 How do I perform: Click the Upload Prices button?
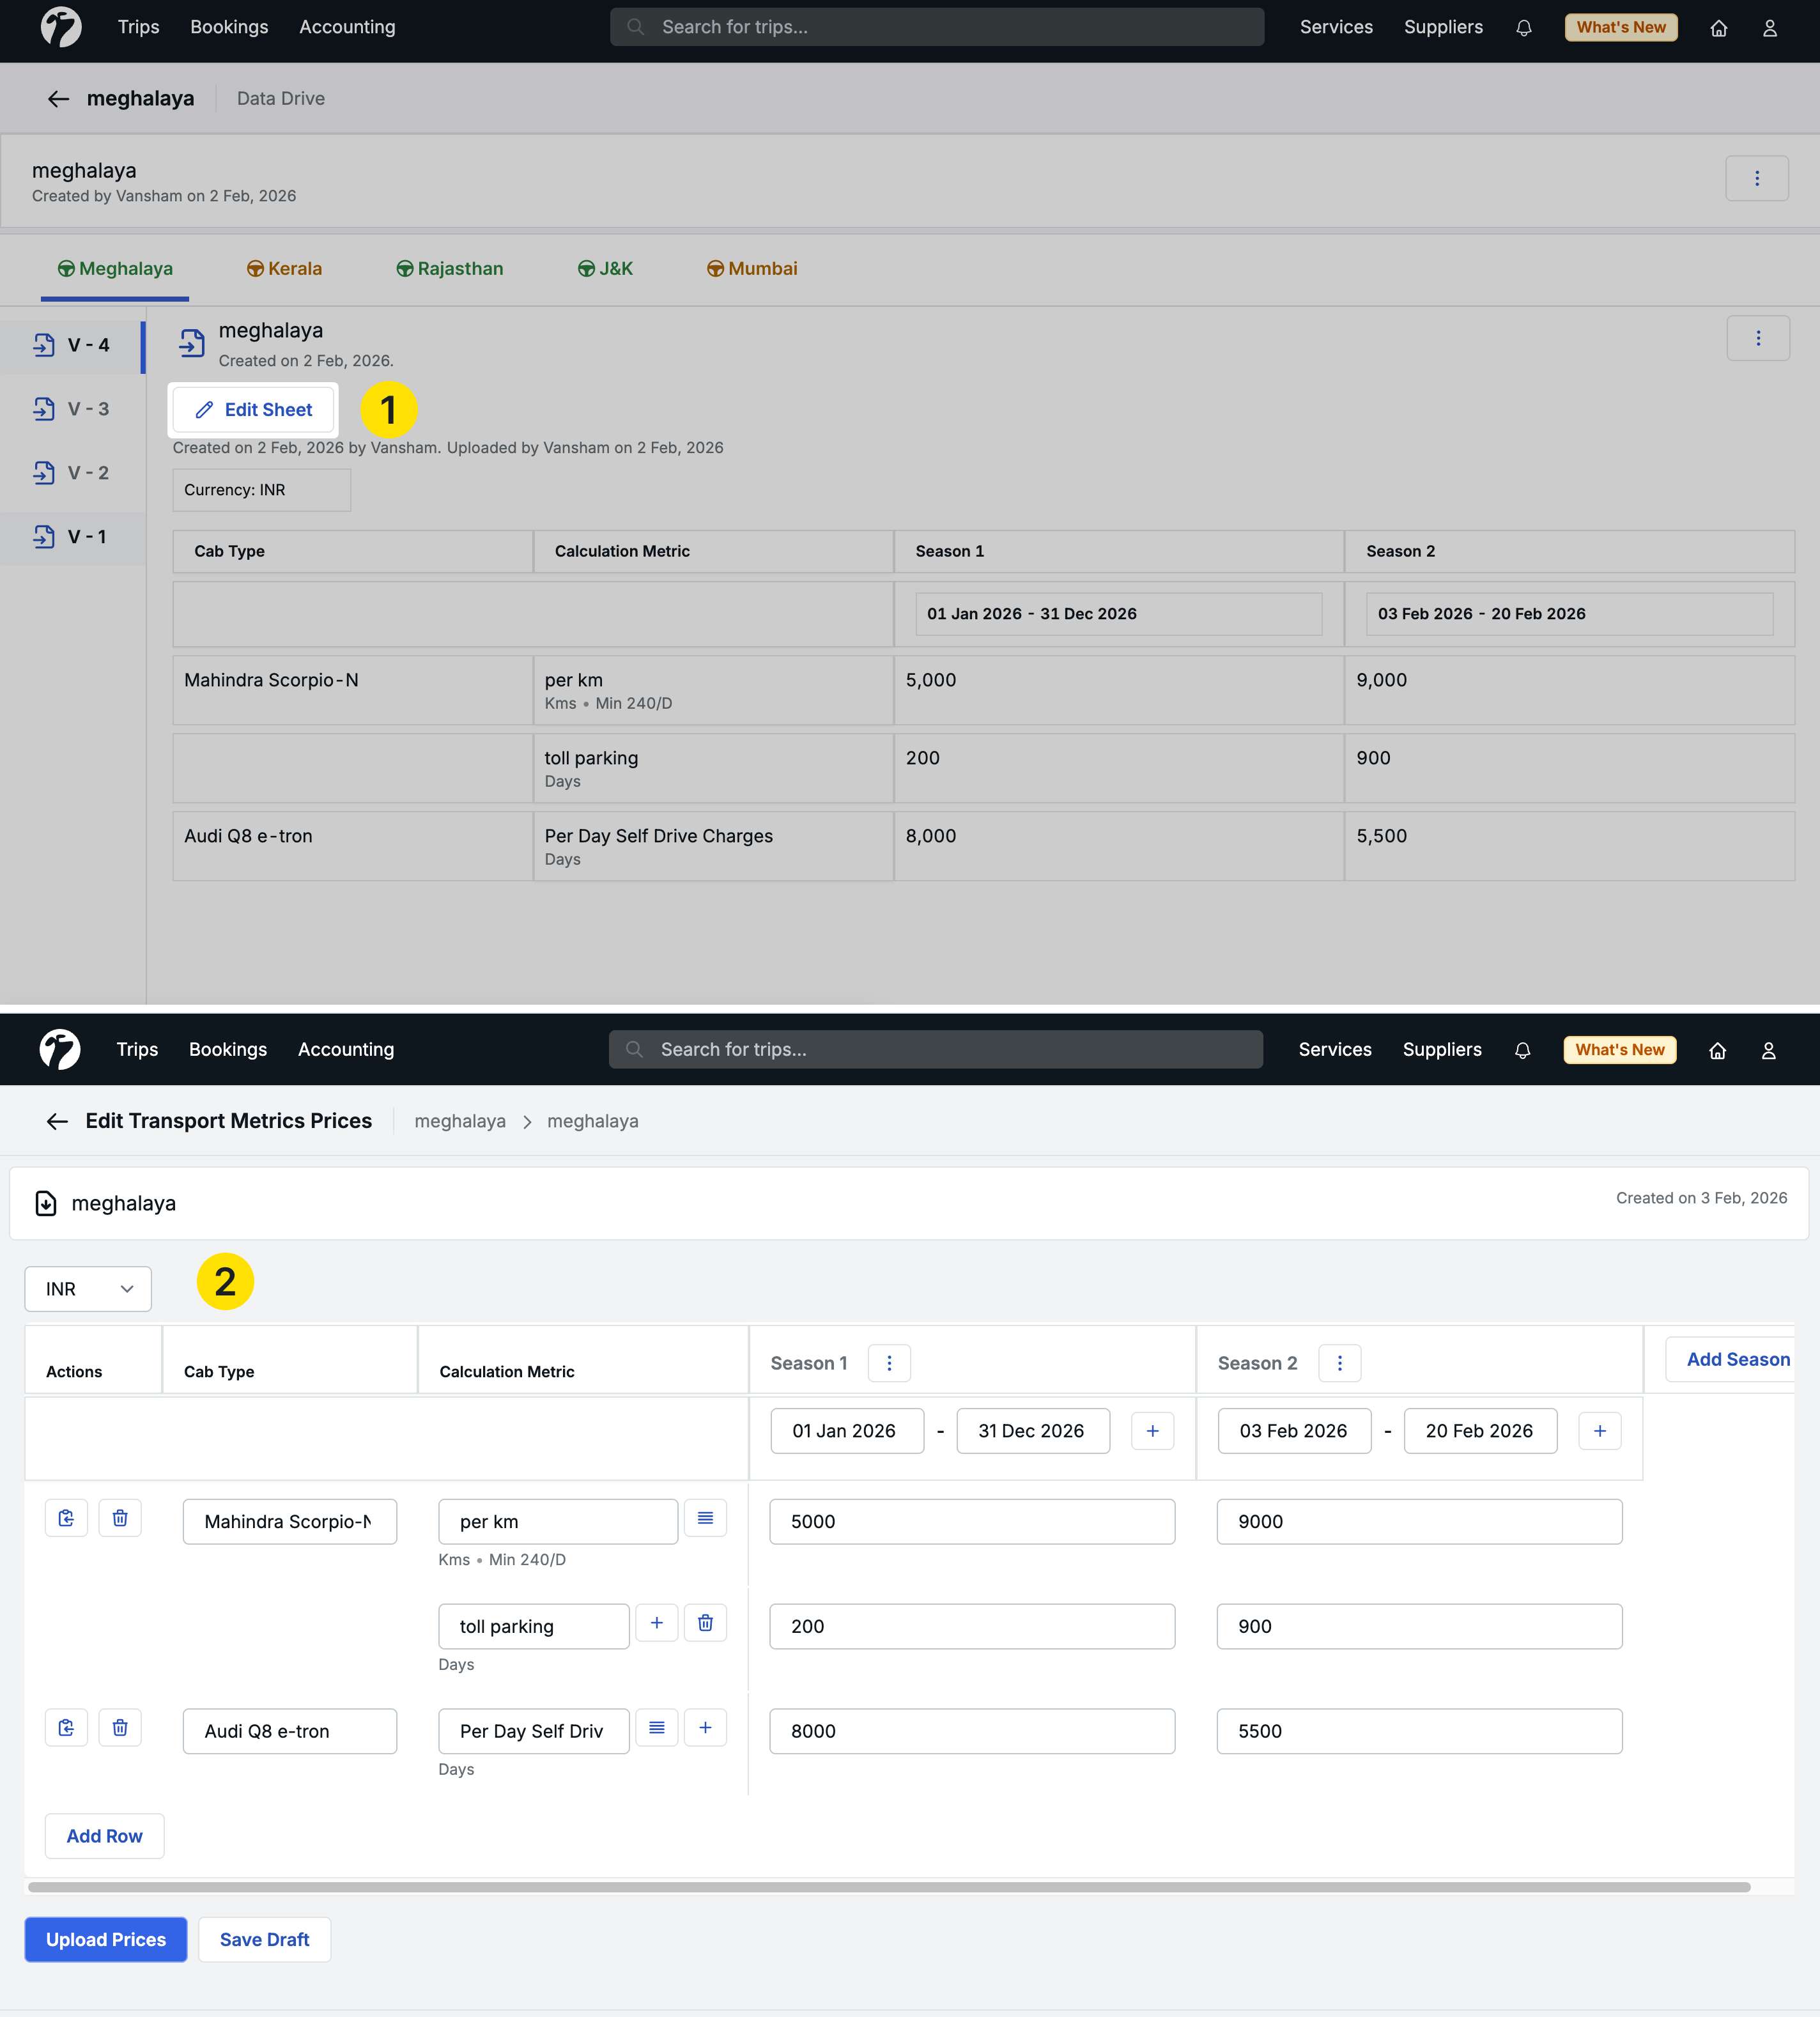click(x=106, y=1940)
